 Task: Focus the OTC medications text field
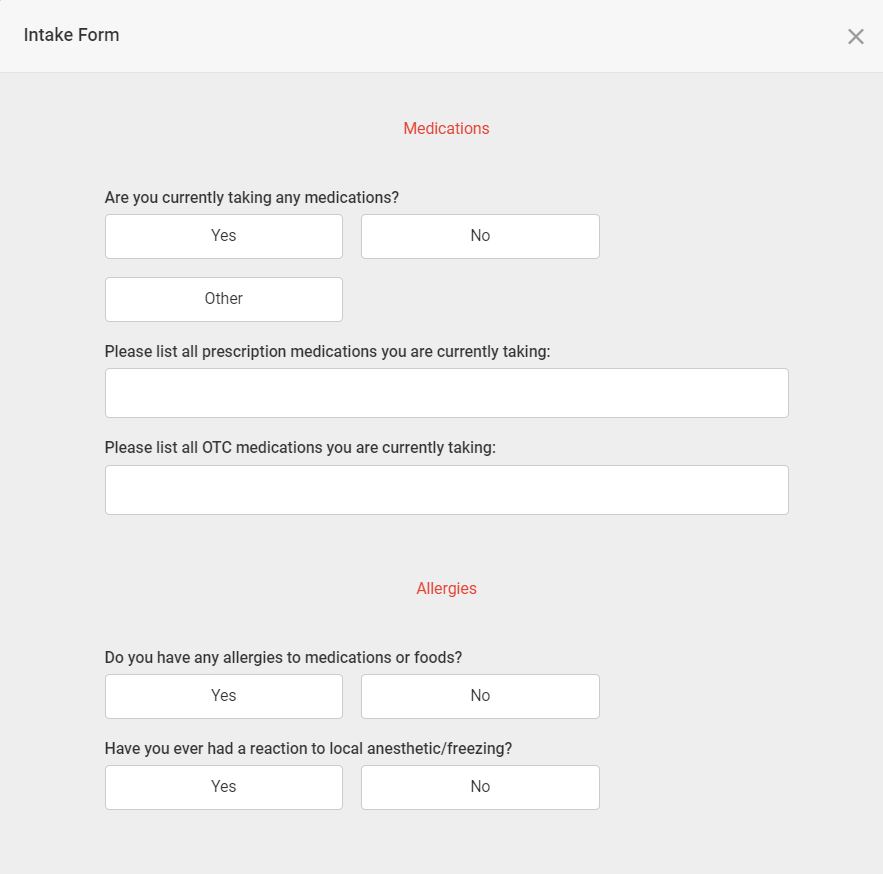(447, 490)
